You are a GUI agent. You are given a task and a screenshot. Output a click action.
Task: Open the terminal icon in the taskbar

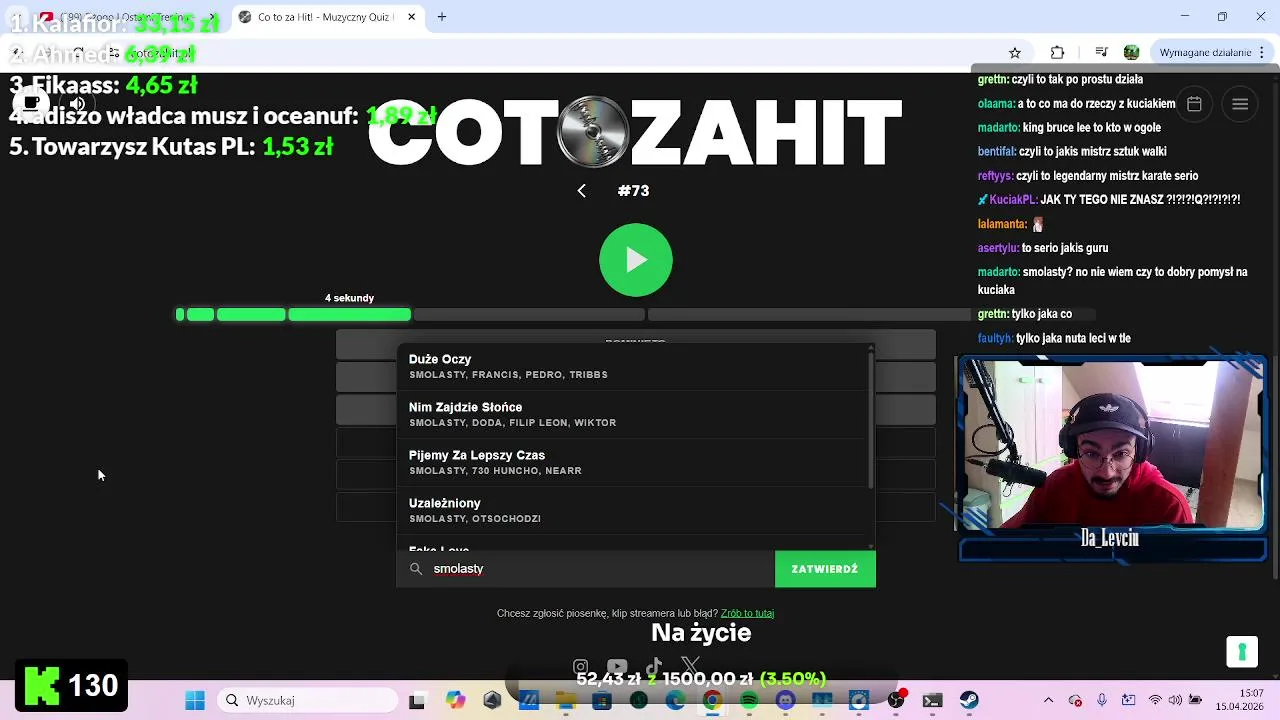932,701
